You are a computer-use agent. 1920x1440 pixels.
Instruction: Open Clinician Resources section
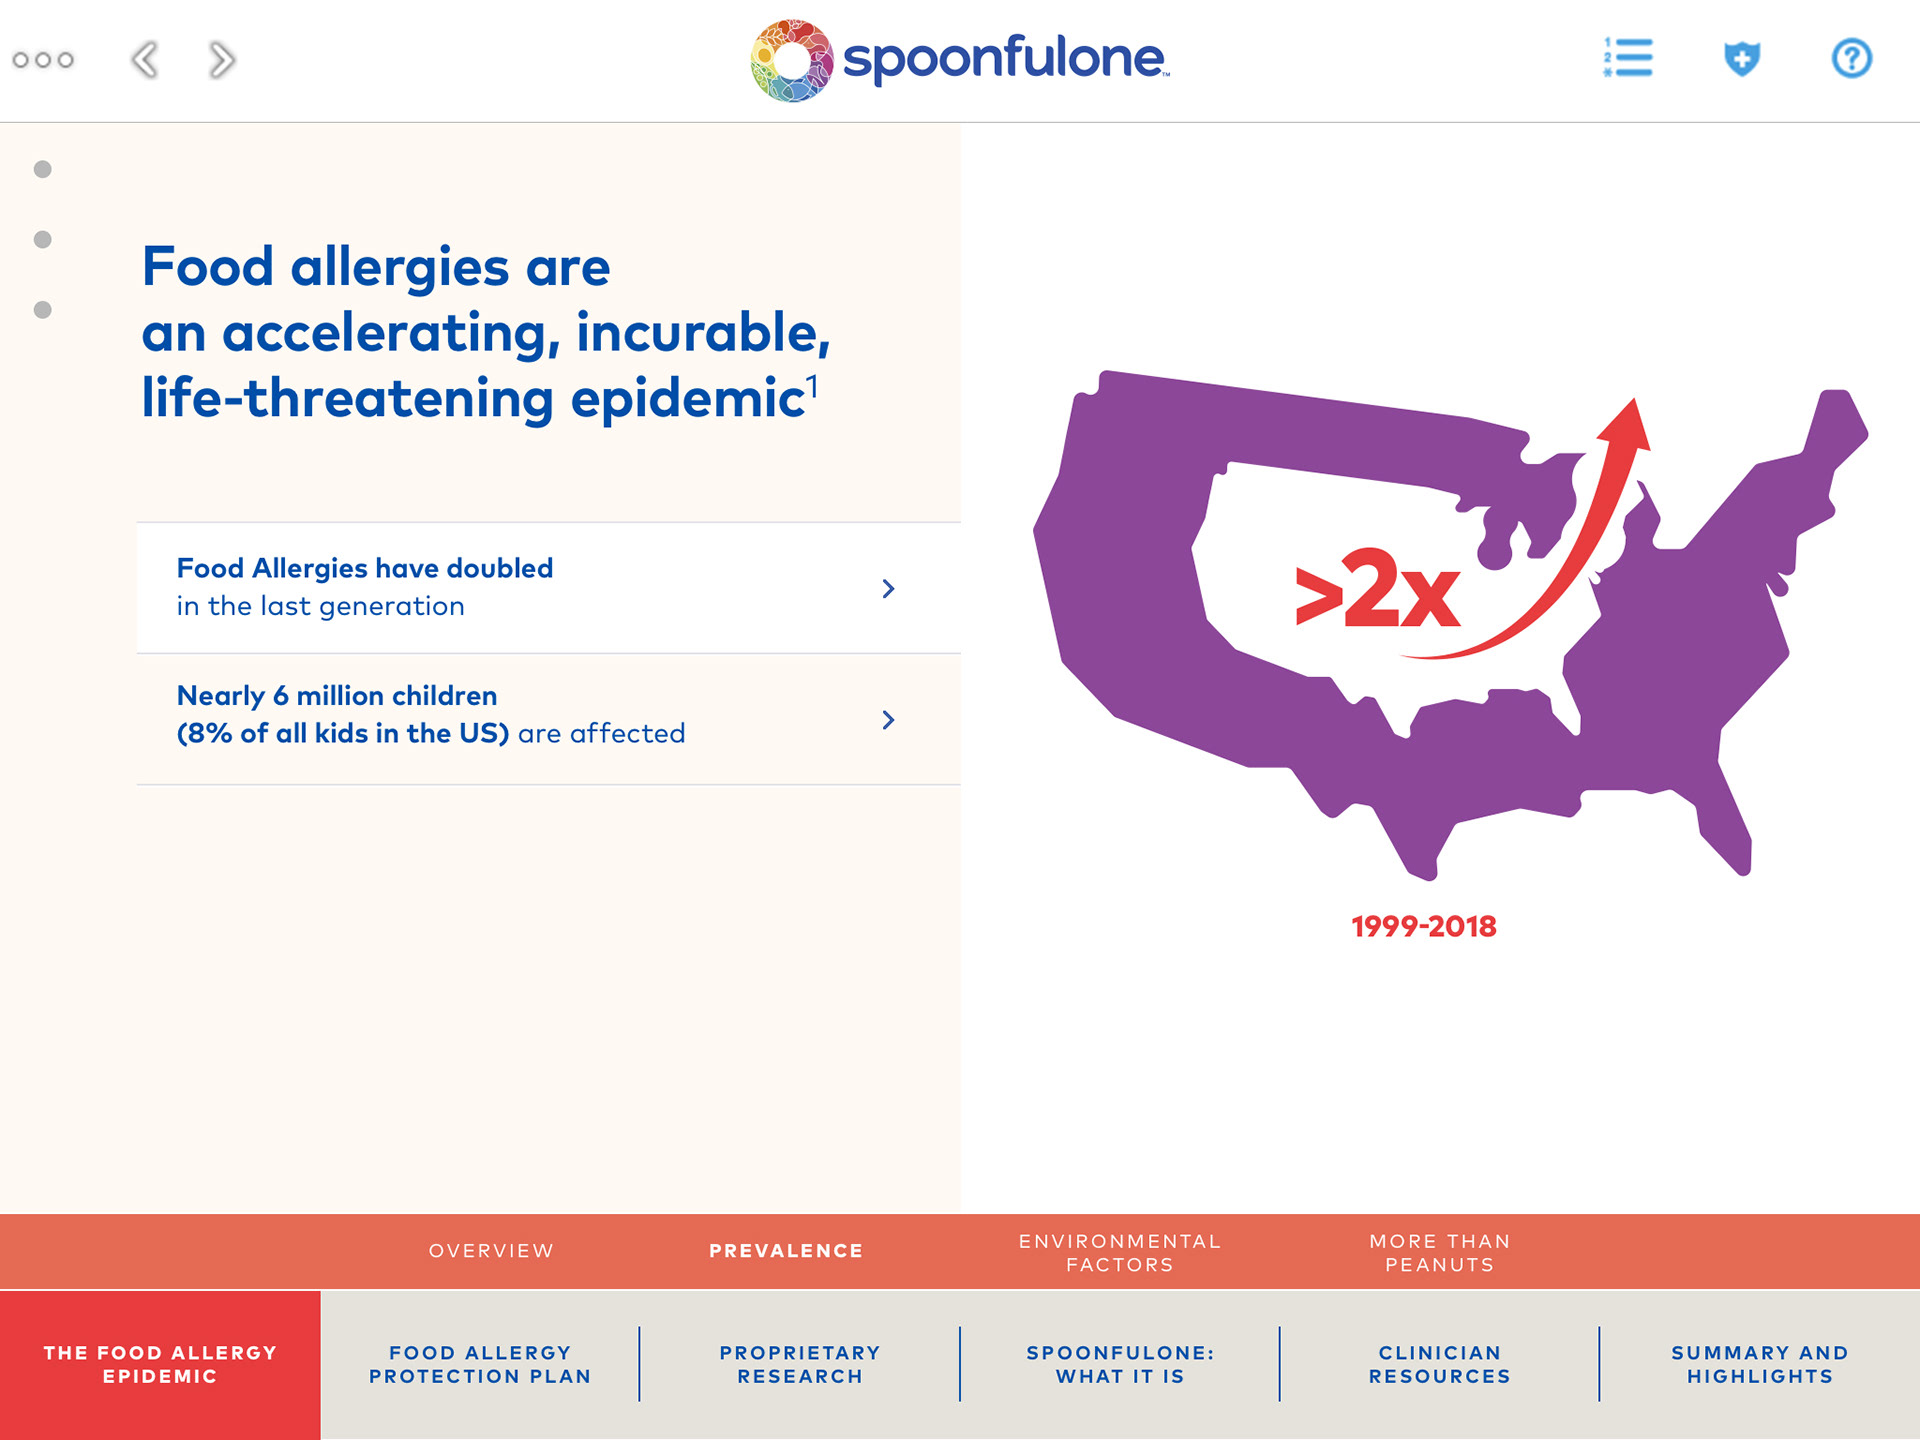1439,1364
